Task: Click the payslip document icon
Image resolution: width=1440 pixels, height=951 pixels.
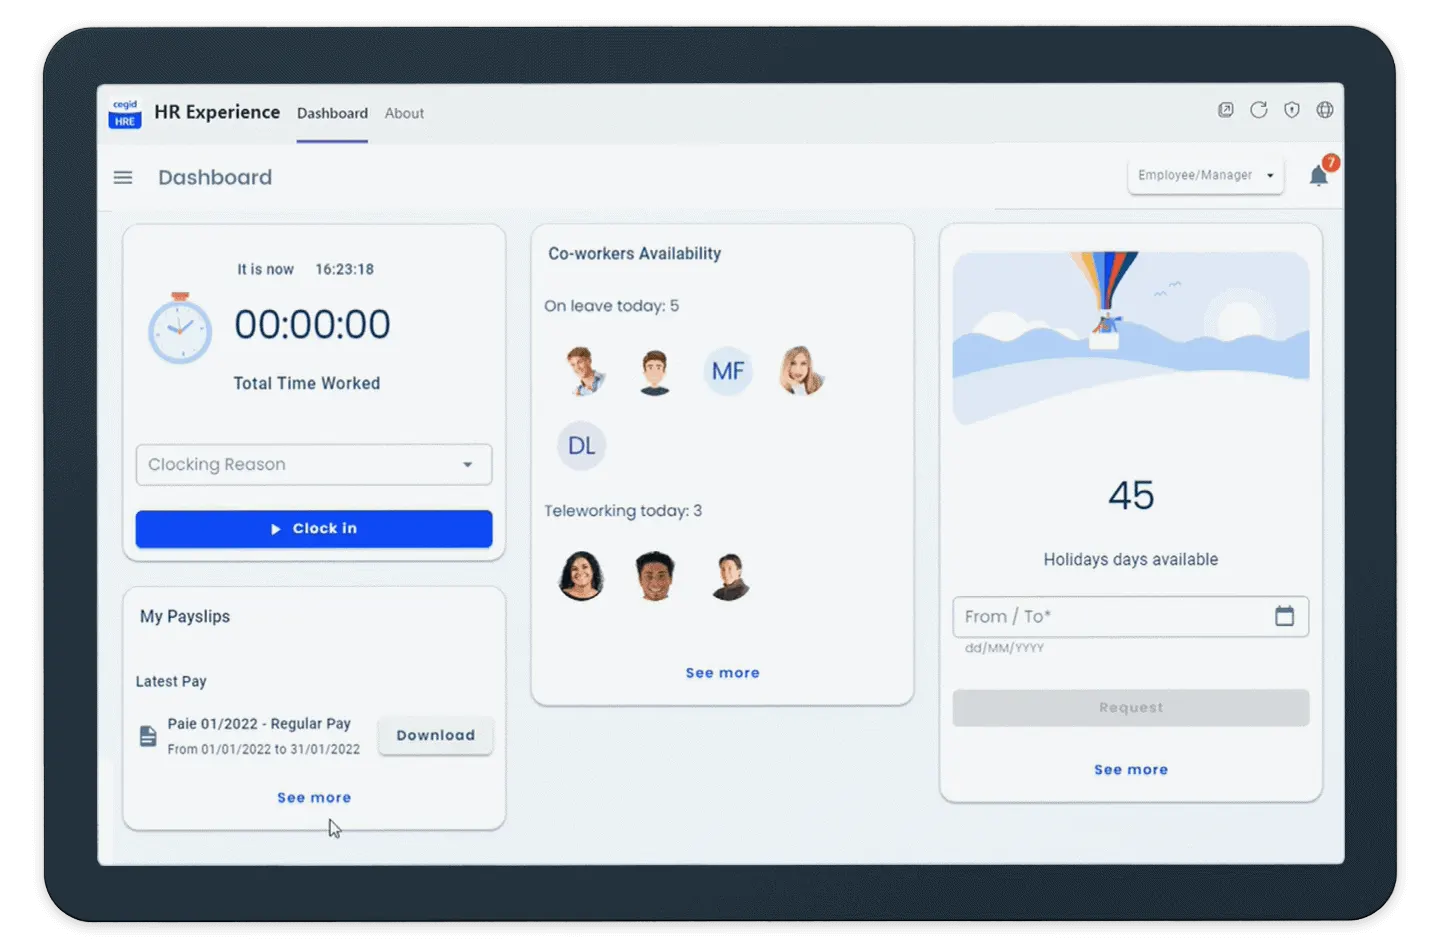Action: tap(148, 737)
